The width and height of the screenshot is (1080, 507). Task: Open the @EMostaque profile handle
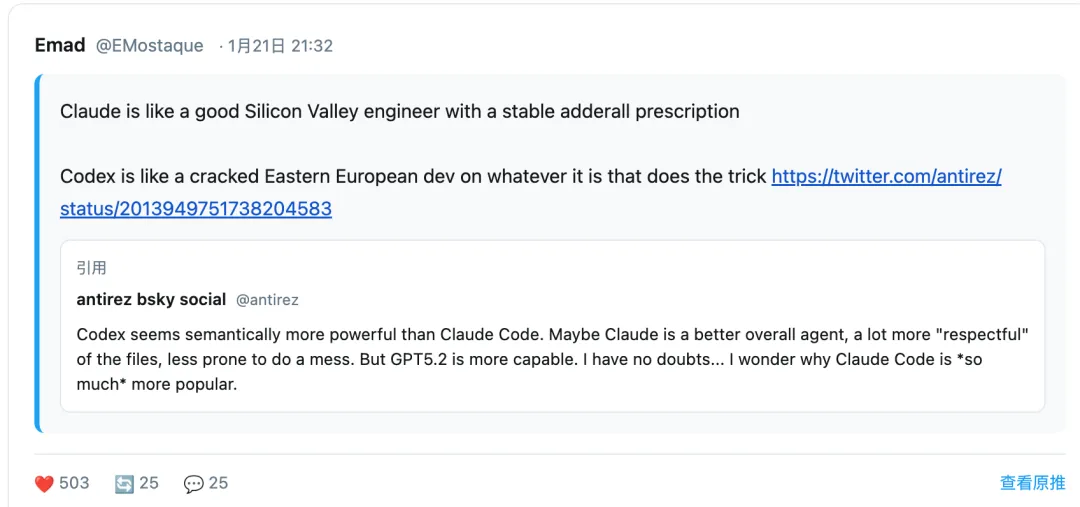[149, 46]
